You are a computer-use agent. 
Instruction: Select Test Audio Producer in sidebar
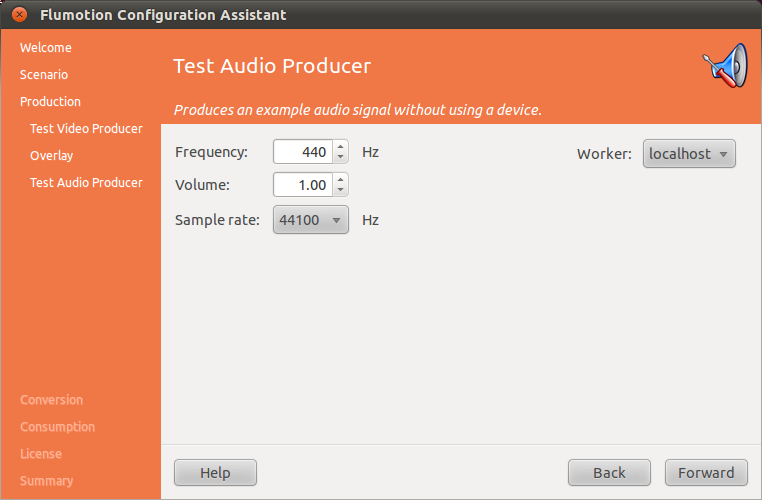(x=86, y=183)
